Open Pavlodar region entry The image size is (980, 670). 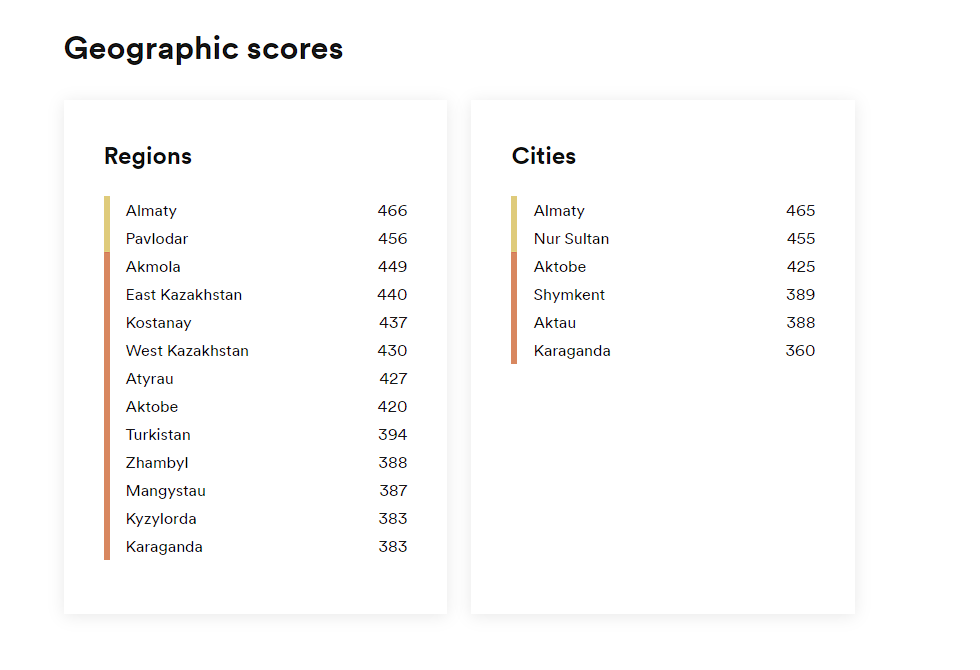point(157,239)
